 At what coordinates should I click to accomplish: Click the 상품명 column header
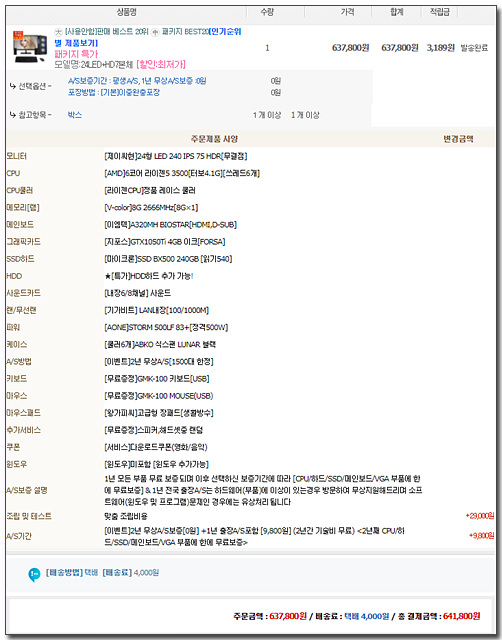[x=127, y=12]
